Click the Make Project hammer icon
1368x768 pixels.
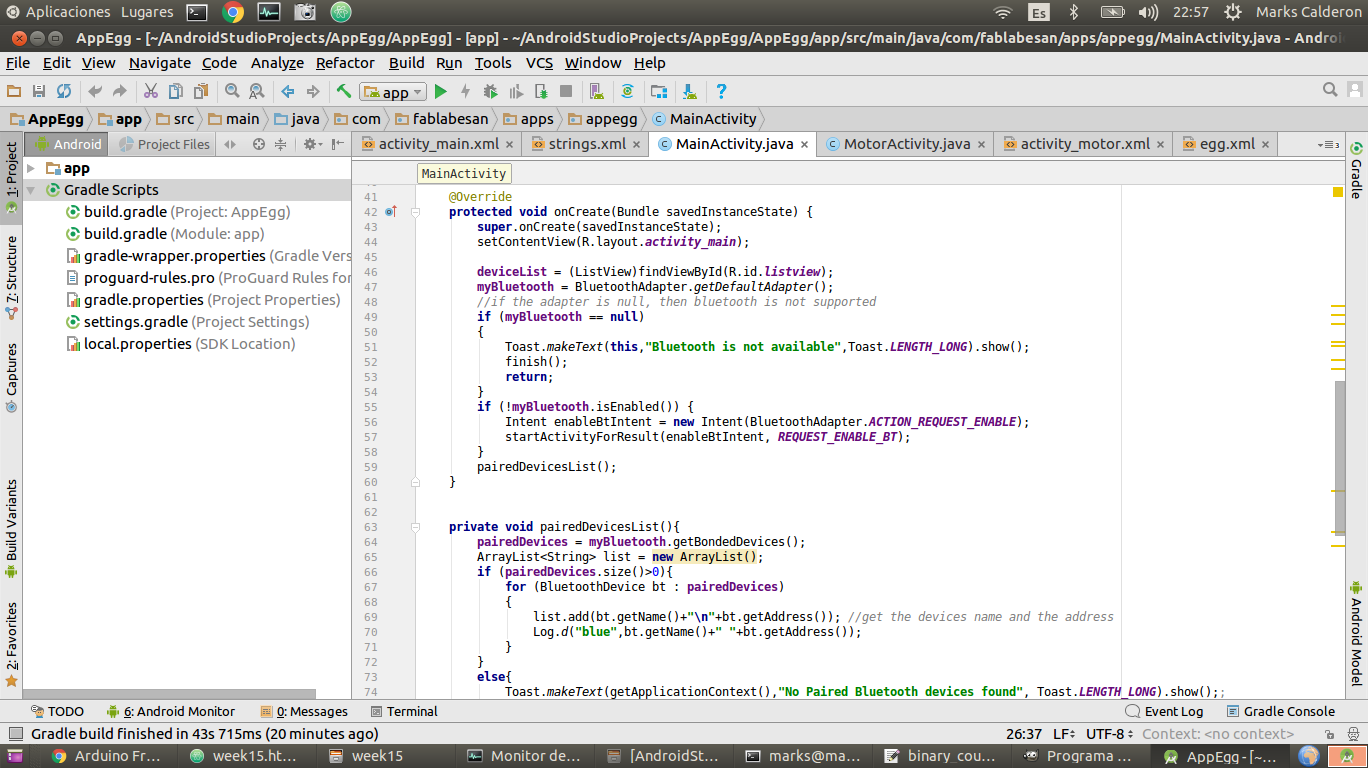point(344,92)
